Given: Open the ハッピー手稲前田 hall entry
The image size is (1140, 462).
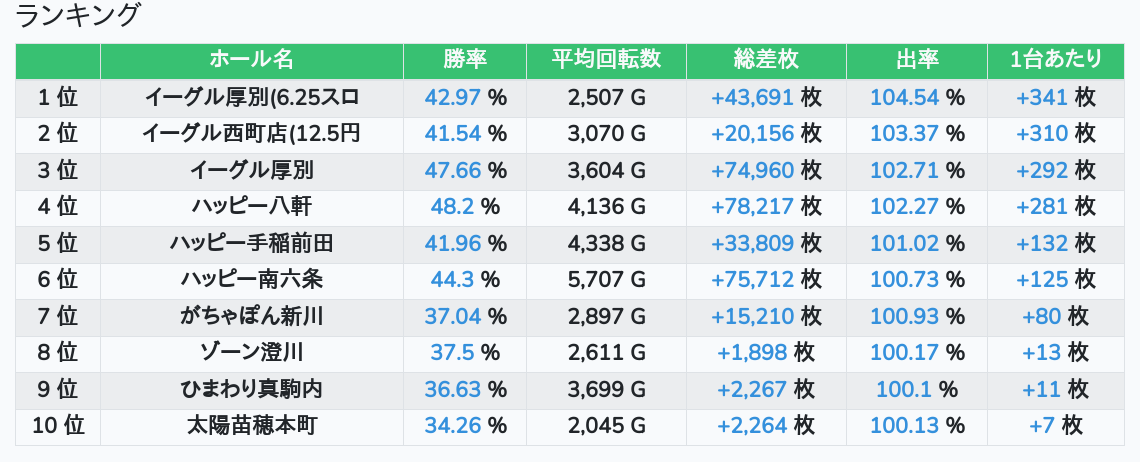Looking at the screenshot, I should click(251, 243).
